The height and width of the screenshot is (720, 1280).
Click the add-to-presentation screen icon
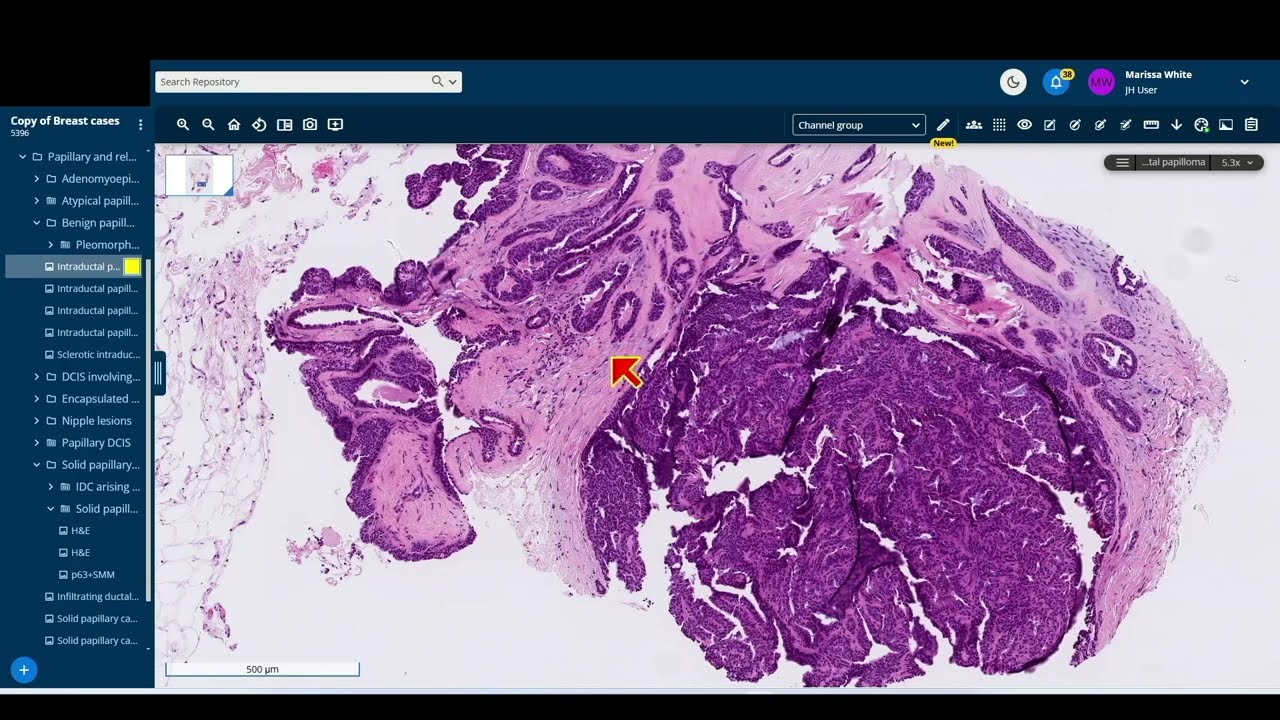tap(336, 125)
